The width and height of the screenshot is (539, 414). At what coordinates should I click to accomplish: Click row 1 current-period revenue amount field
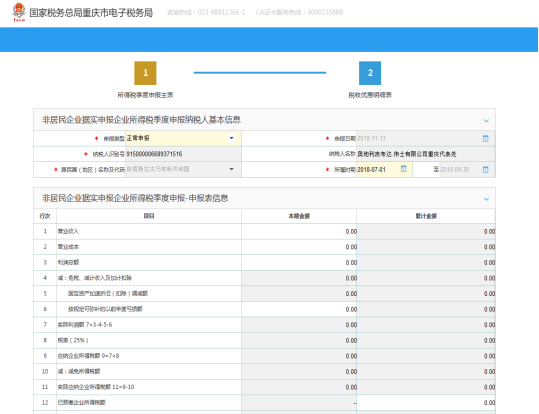point(299,231)
